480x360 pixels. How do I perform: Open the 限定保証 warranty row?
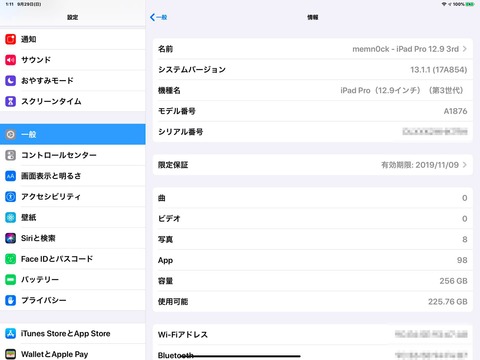click(x=313, y=165)
